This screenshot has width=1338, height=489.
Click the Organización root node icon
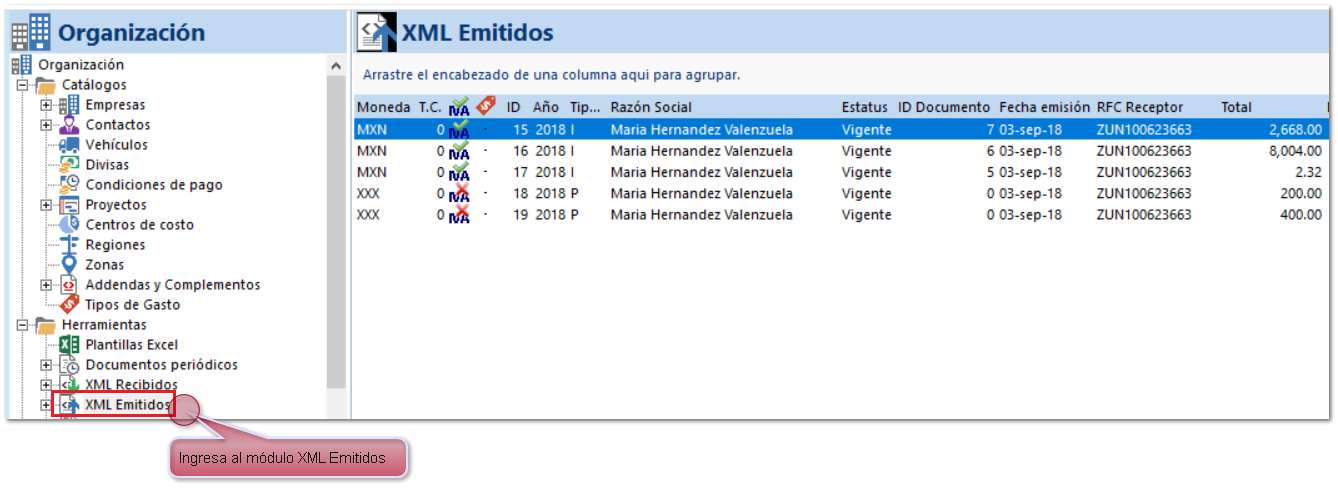pyautogui.click(x=22, y=65)
